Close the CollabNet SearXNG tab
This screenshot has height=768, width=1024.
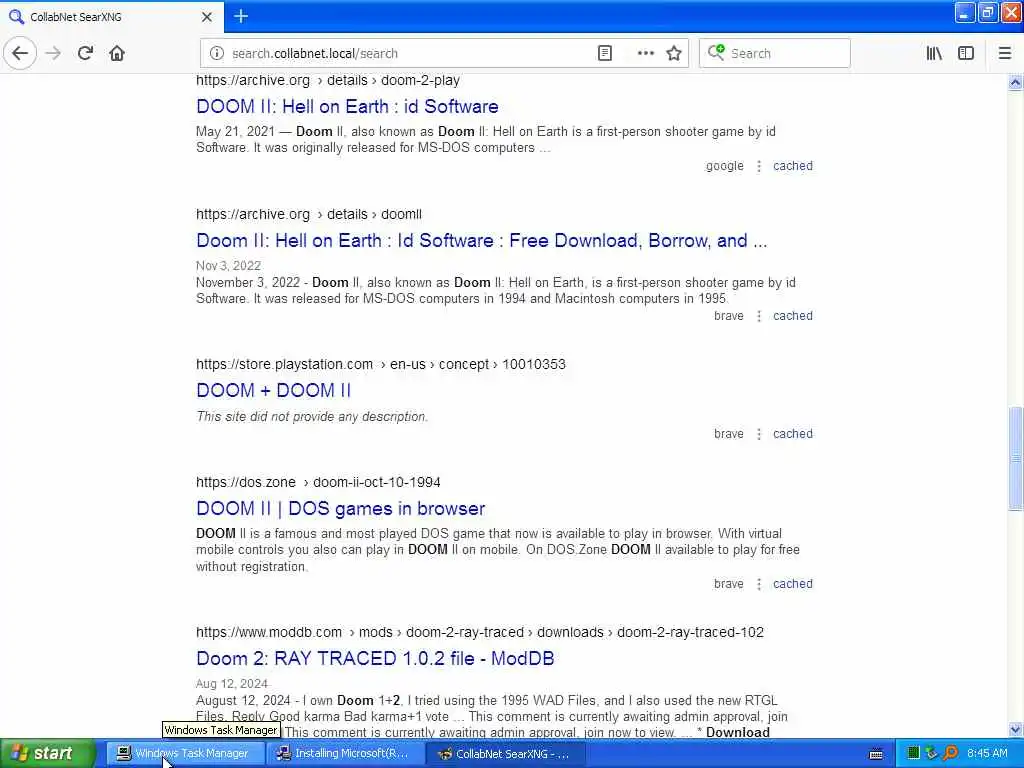tap(206, 17)
